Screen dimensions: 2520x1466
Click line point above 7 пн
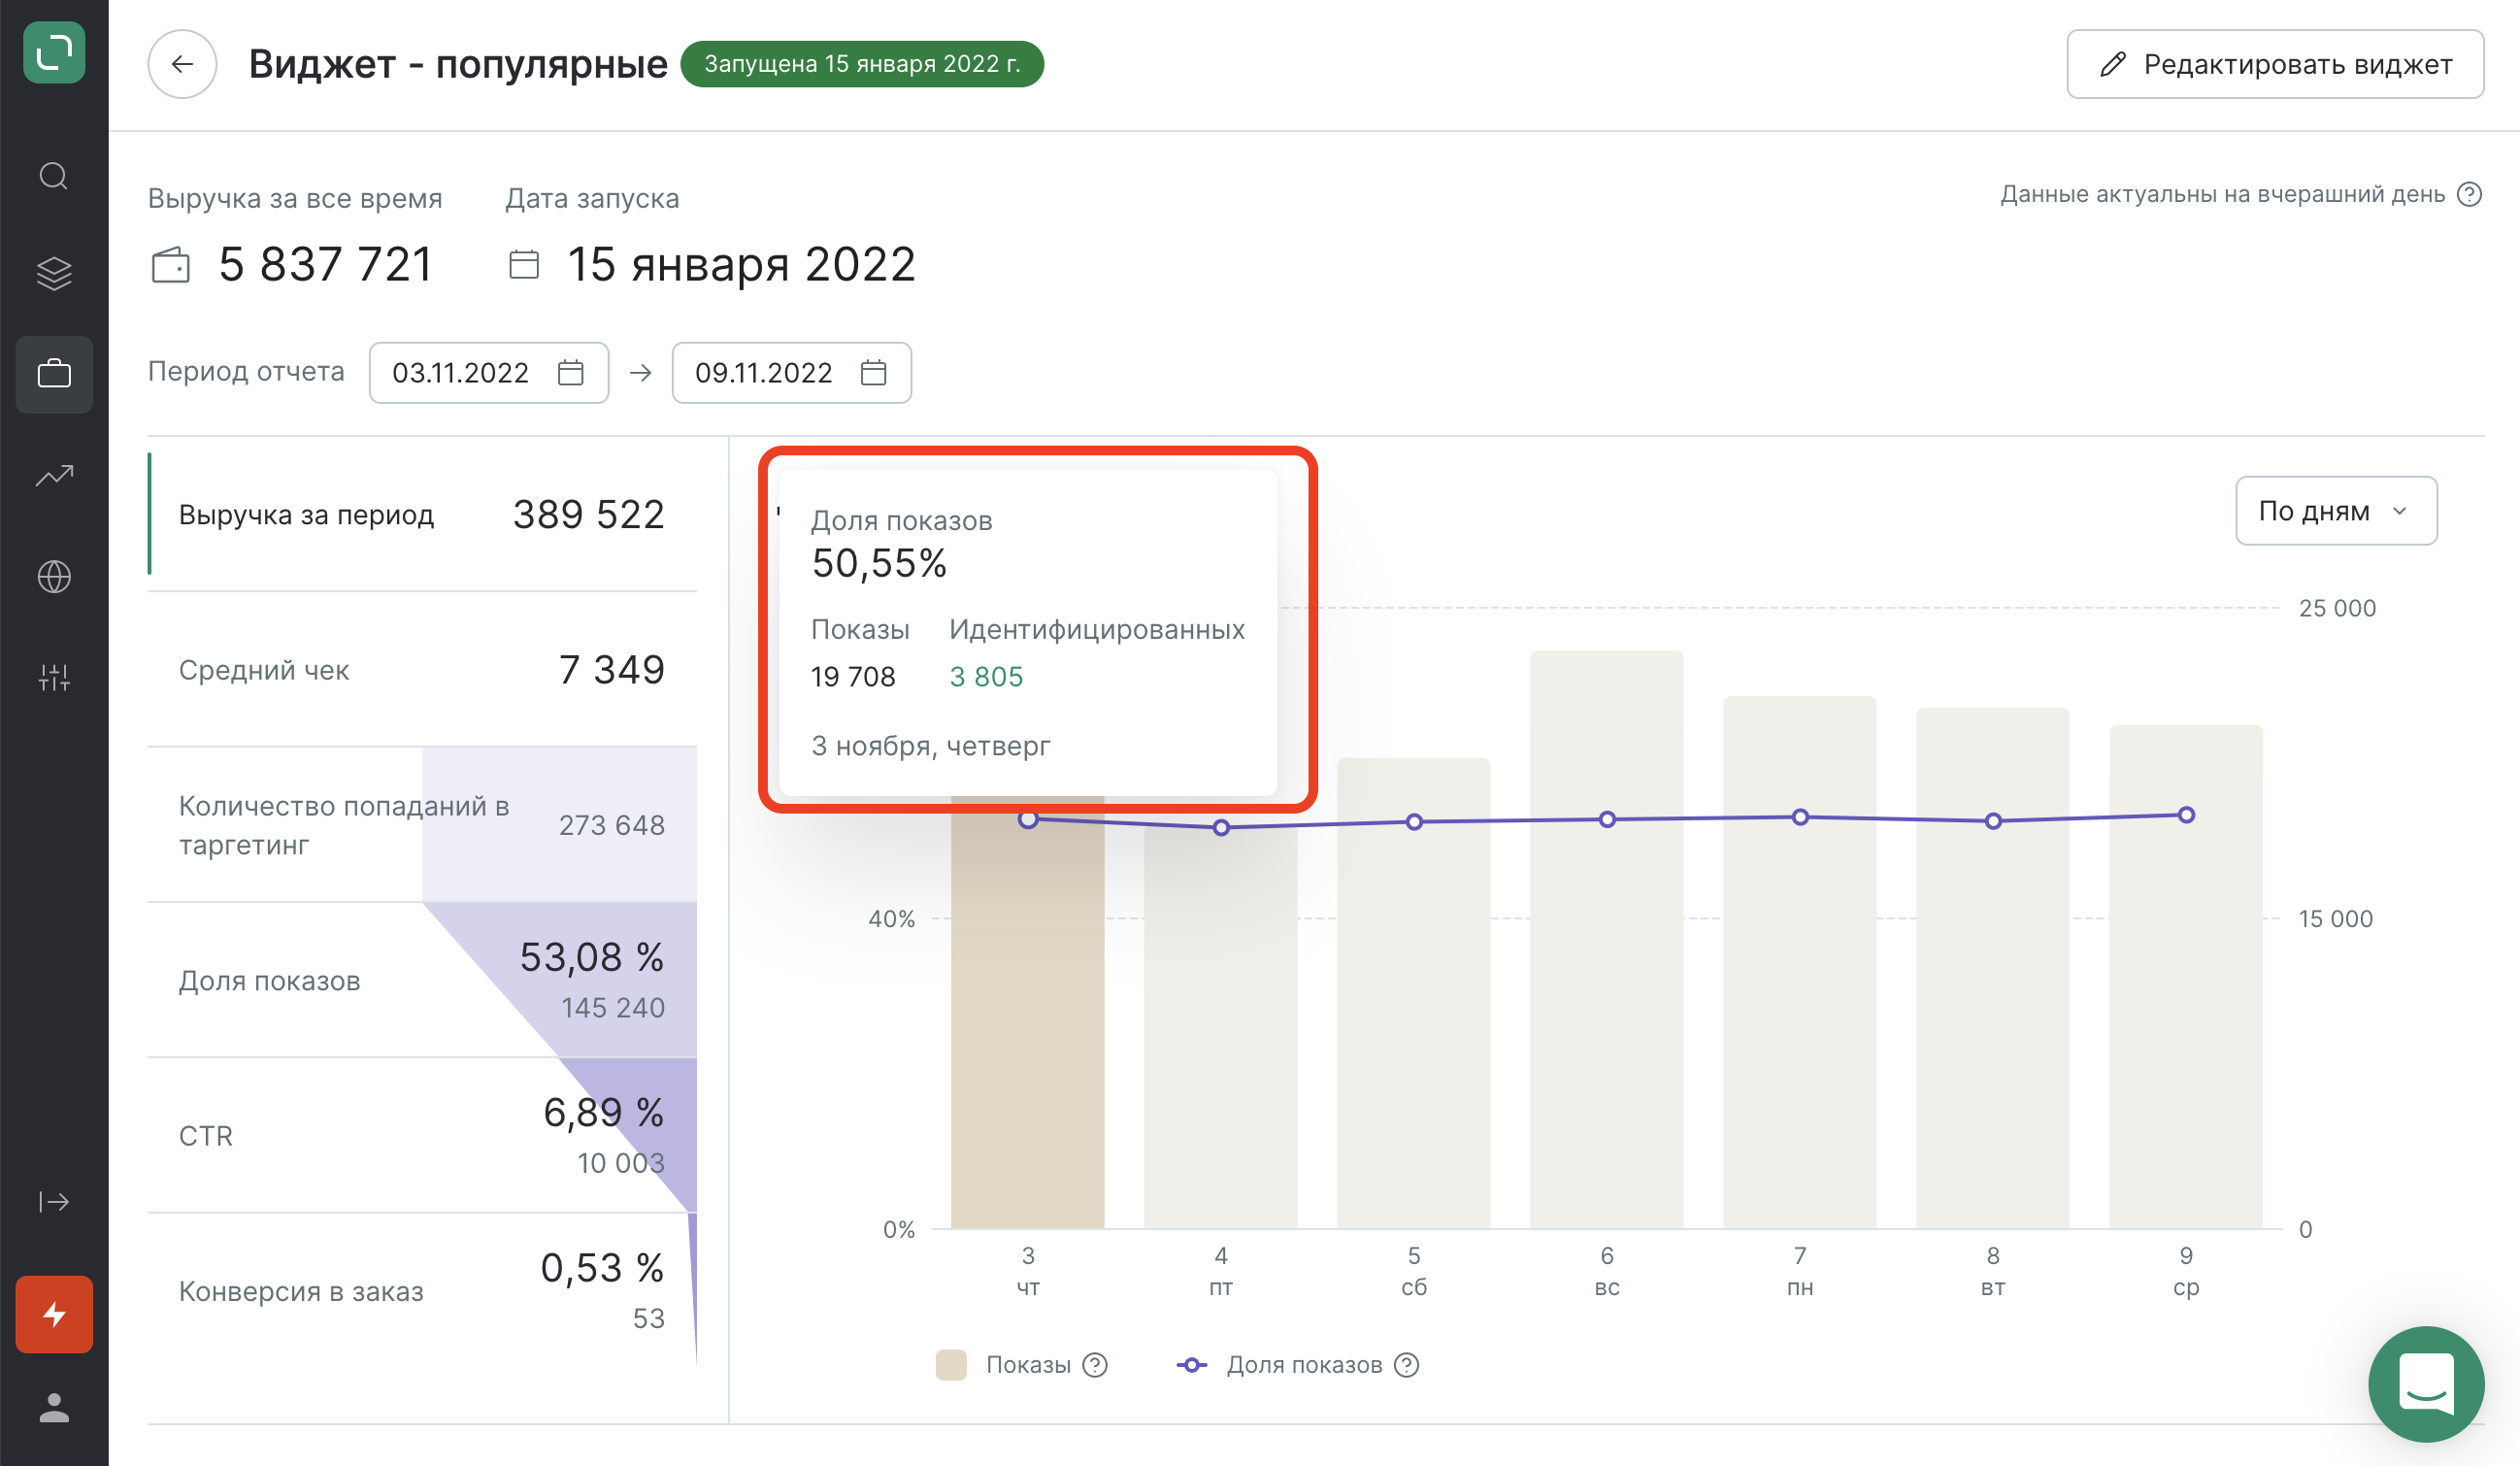coord(1800,817)
